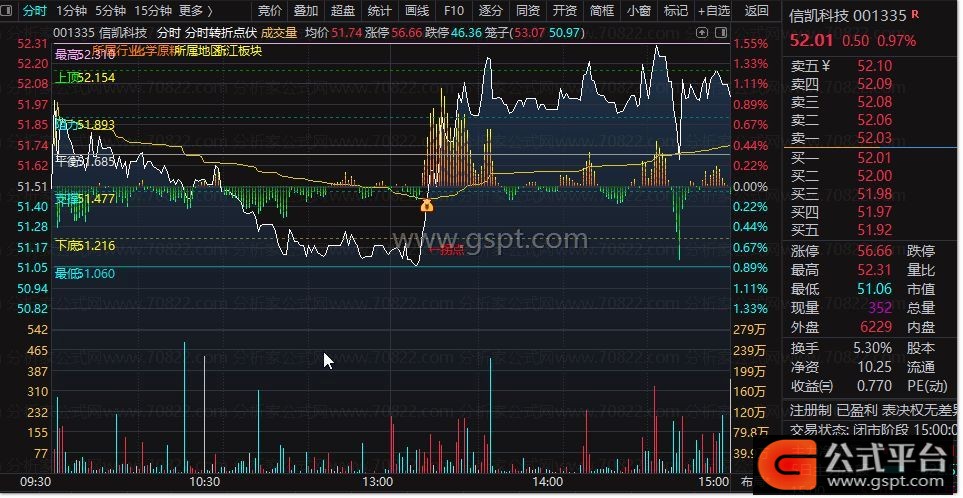
Task: Open the 所属地图汇板块 link
Action: click(218, 50)
